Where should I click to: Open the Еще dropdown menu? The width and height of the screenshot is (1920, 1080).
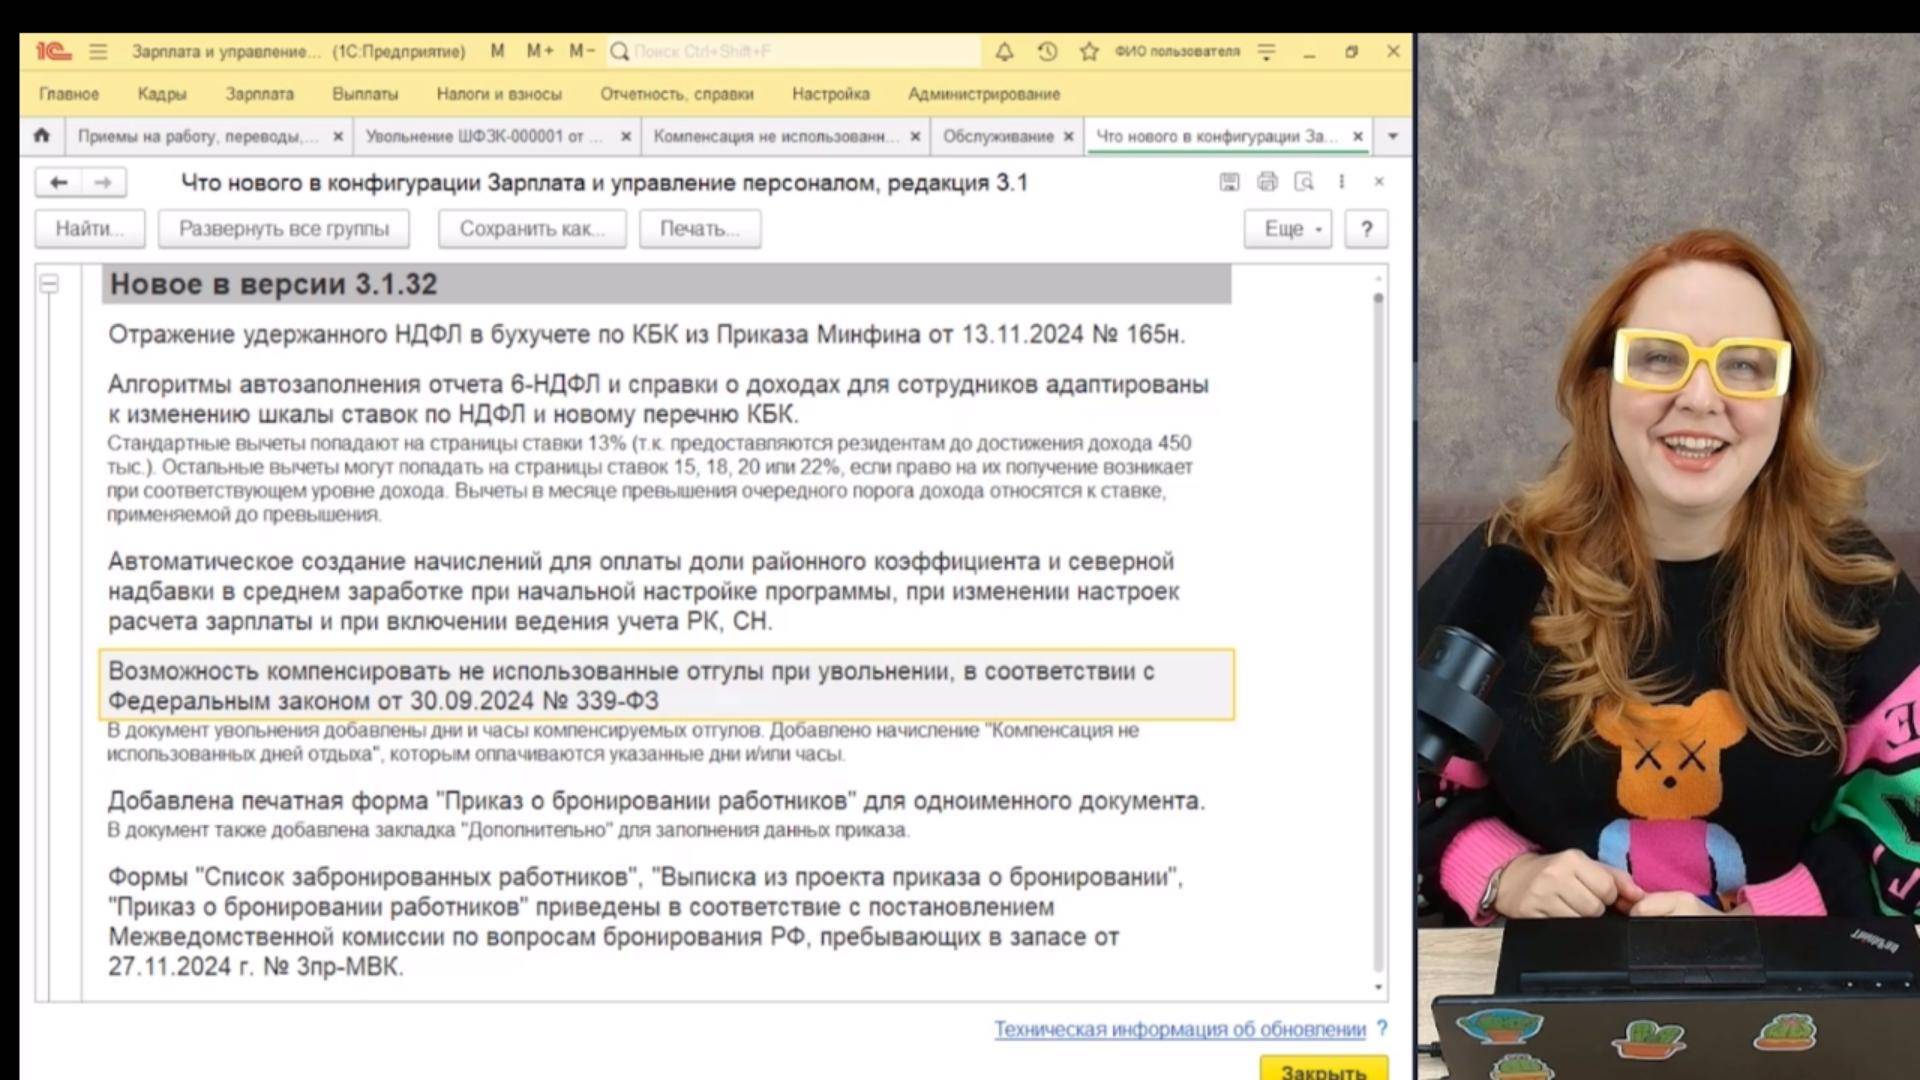(1285, 228)
